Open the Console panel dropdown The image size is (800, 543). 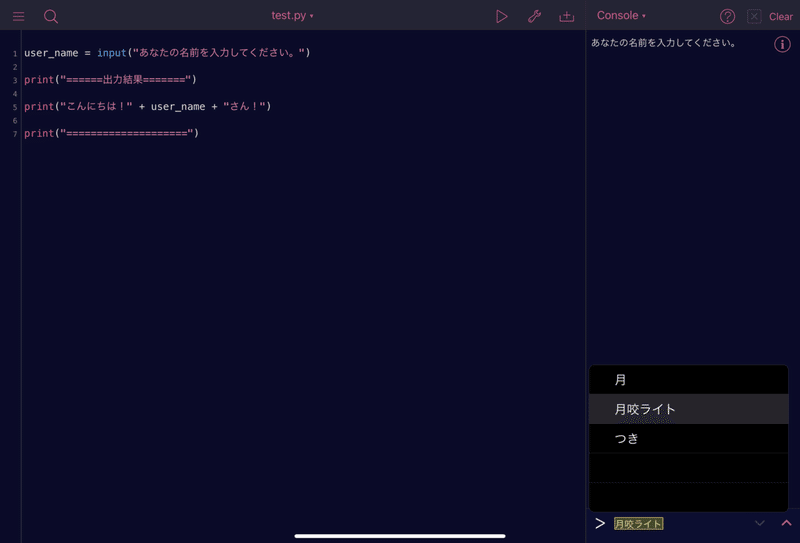click(x=621, y=15)
